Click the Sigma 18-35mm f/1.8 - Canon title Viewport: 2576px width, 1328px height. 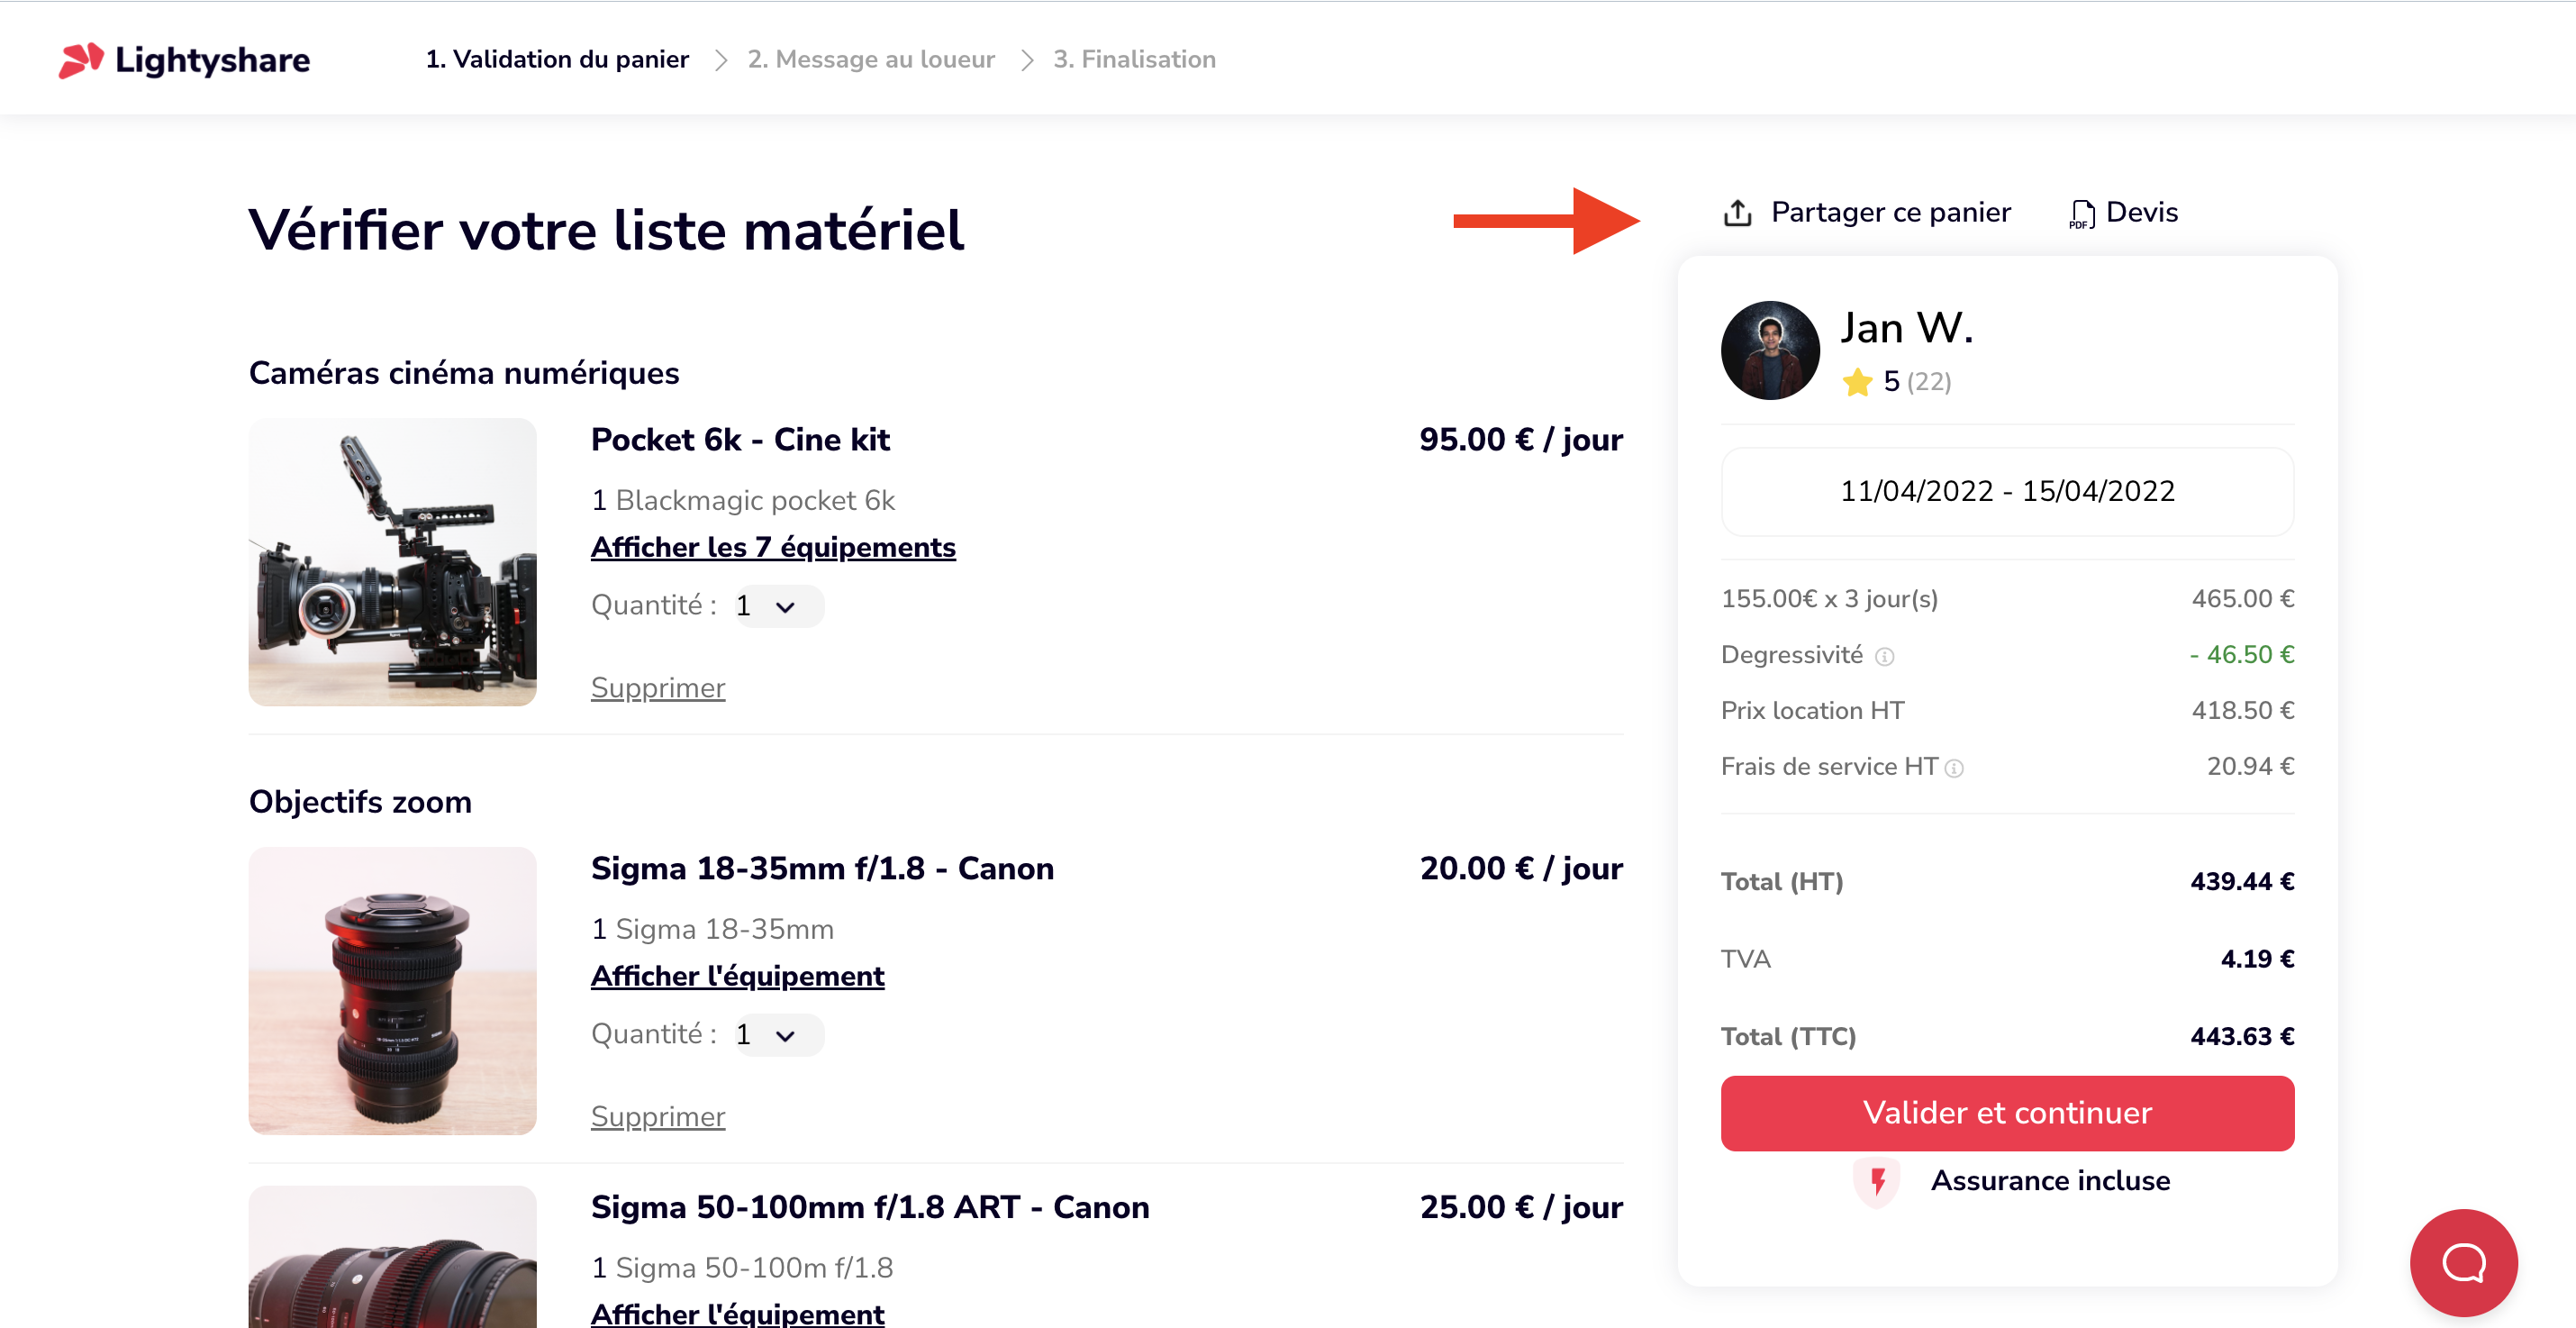click(x=822, y=869)
